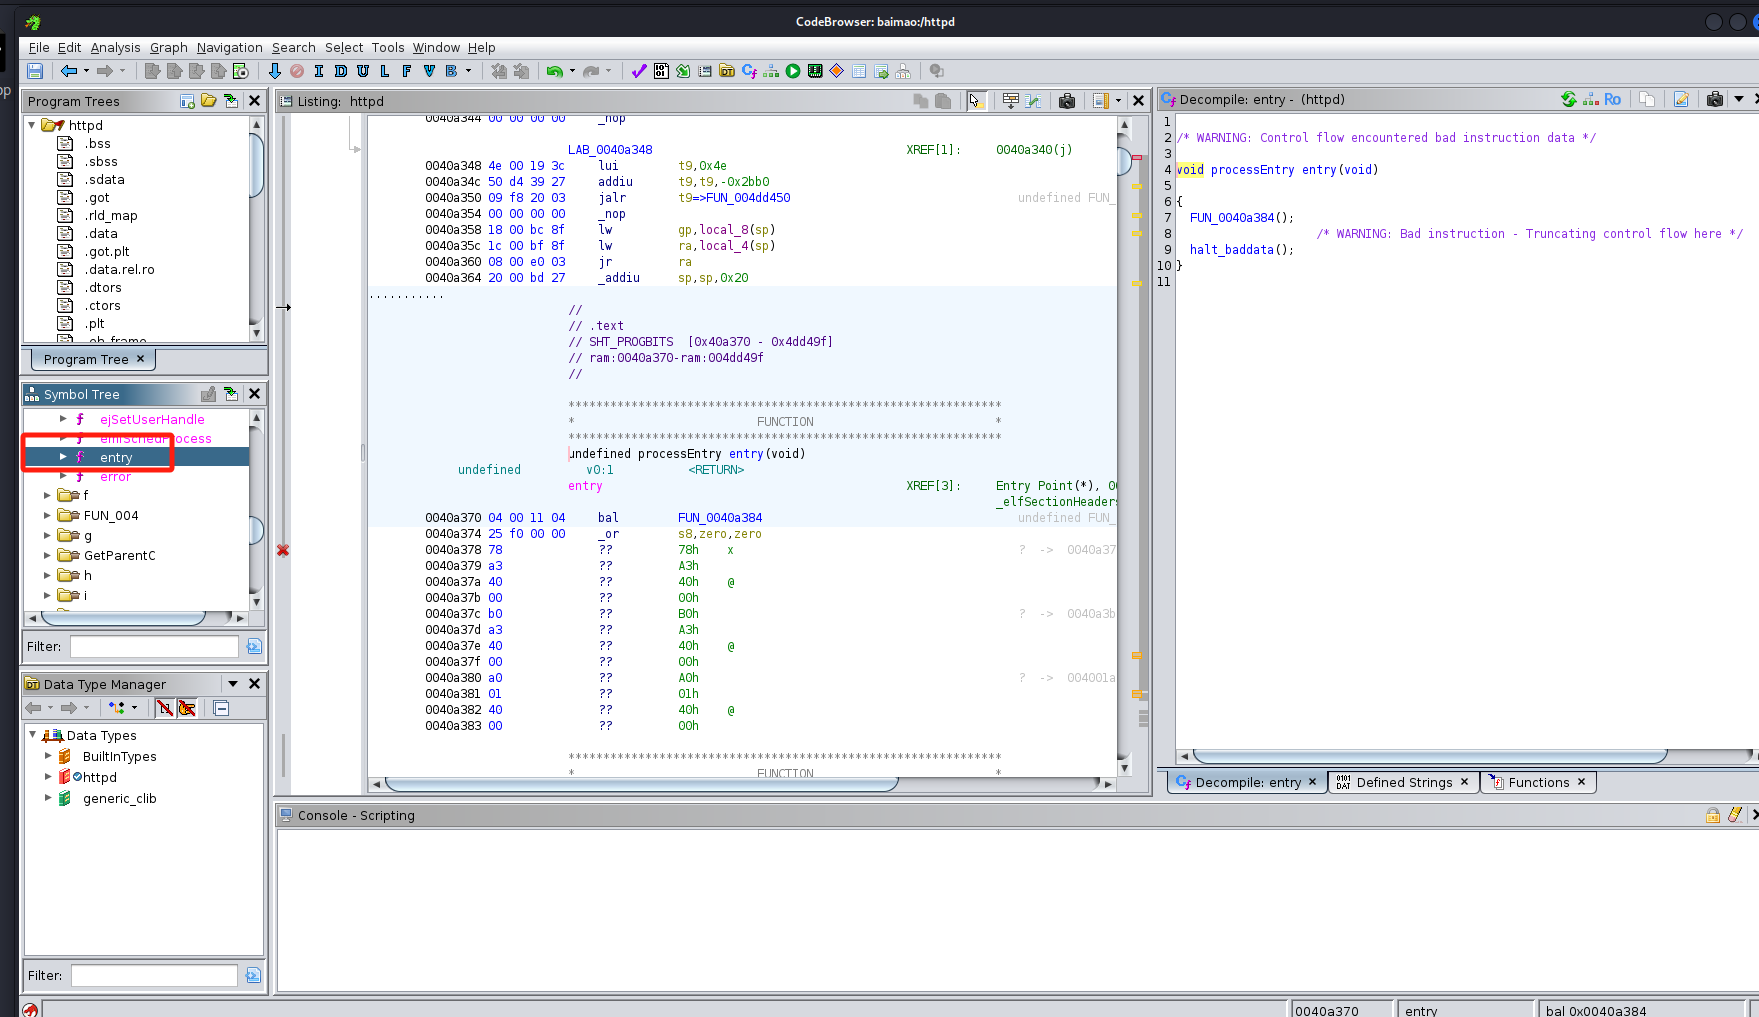Open the bookmark type dropdown arrow
The height and width of the screenshot is (1017, 1759).
(468, 71)
